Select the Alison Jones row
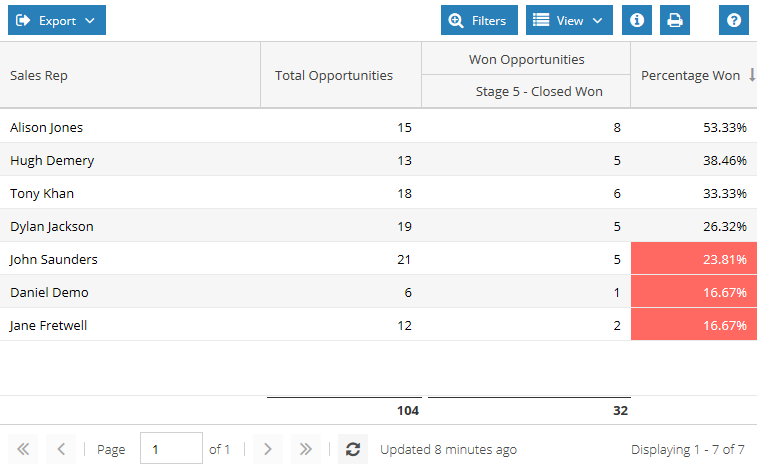This screenshot has width=757, height=472. click(x=378, y=127)
